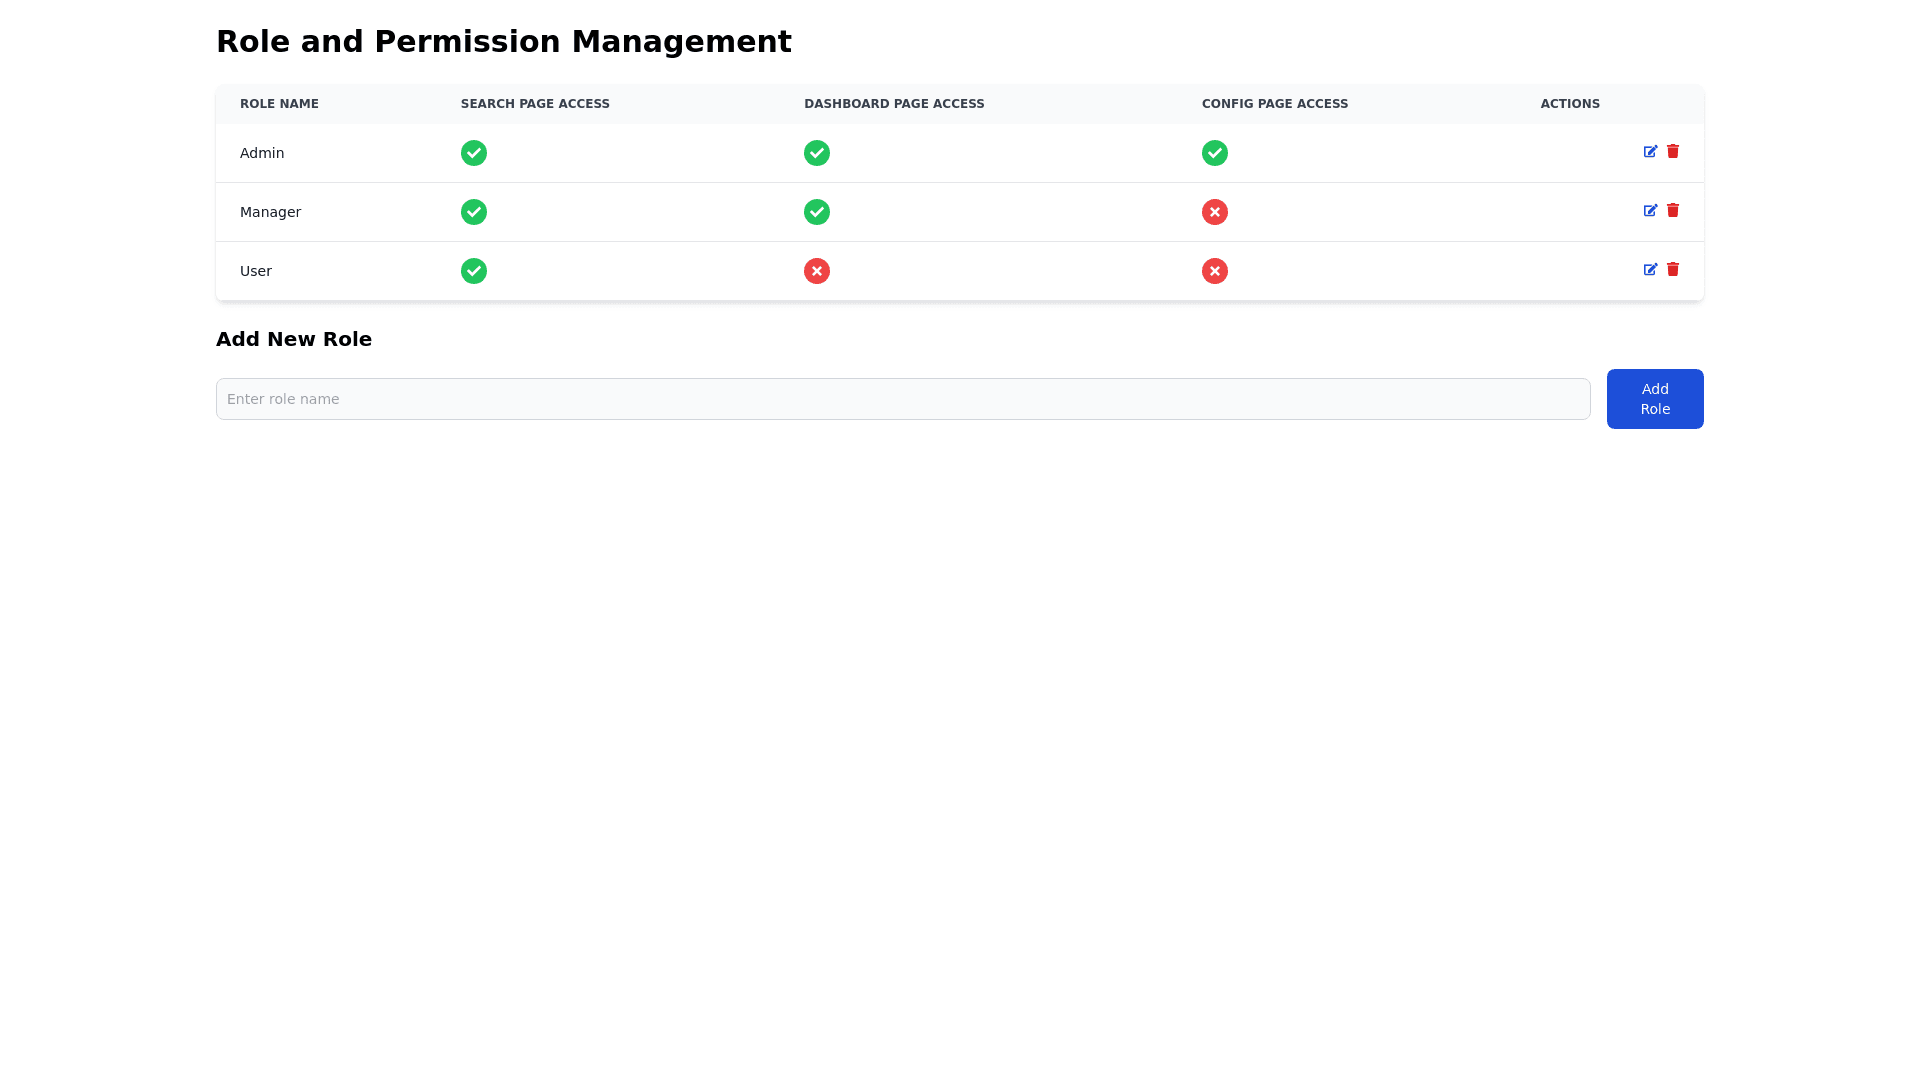Toggle Admin config page access checkmark

coord(1215,153)
